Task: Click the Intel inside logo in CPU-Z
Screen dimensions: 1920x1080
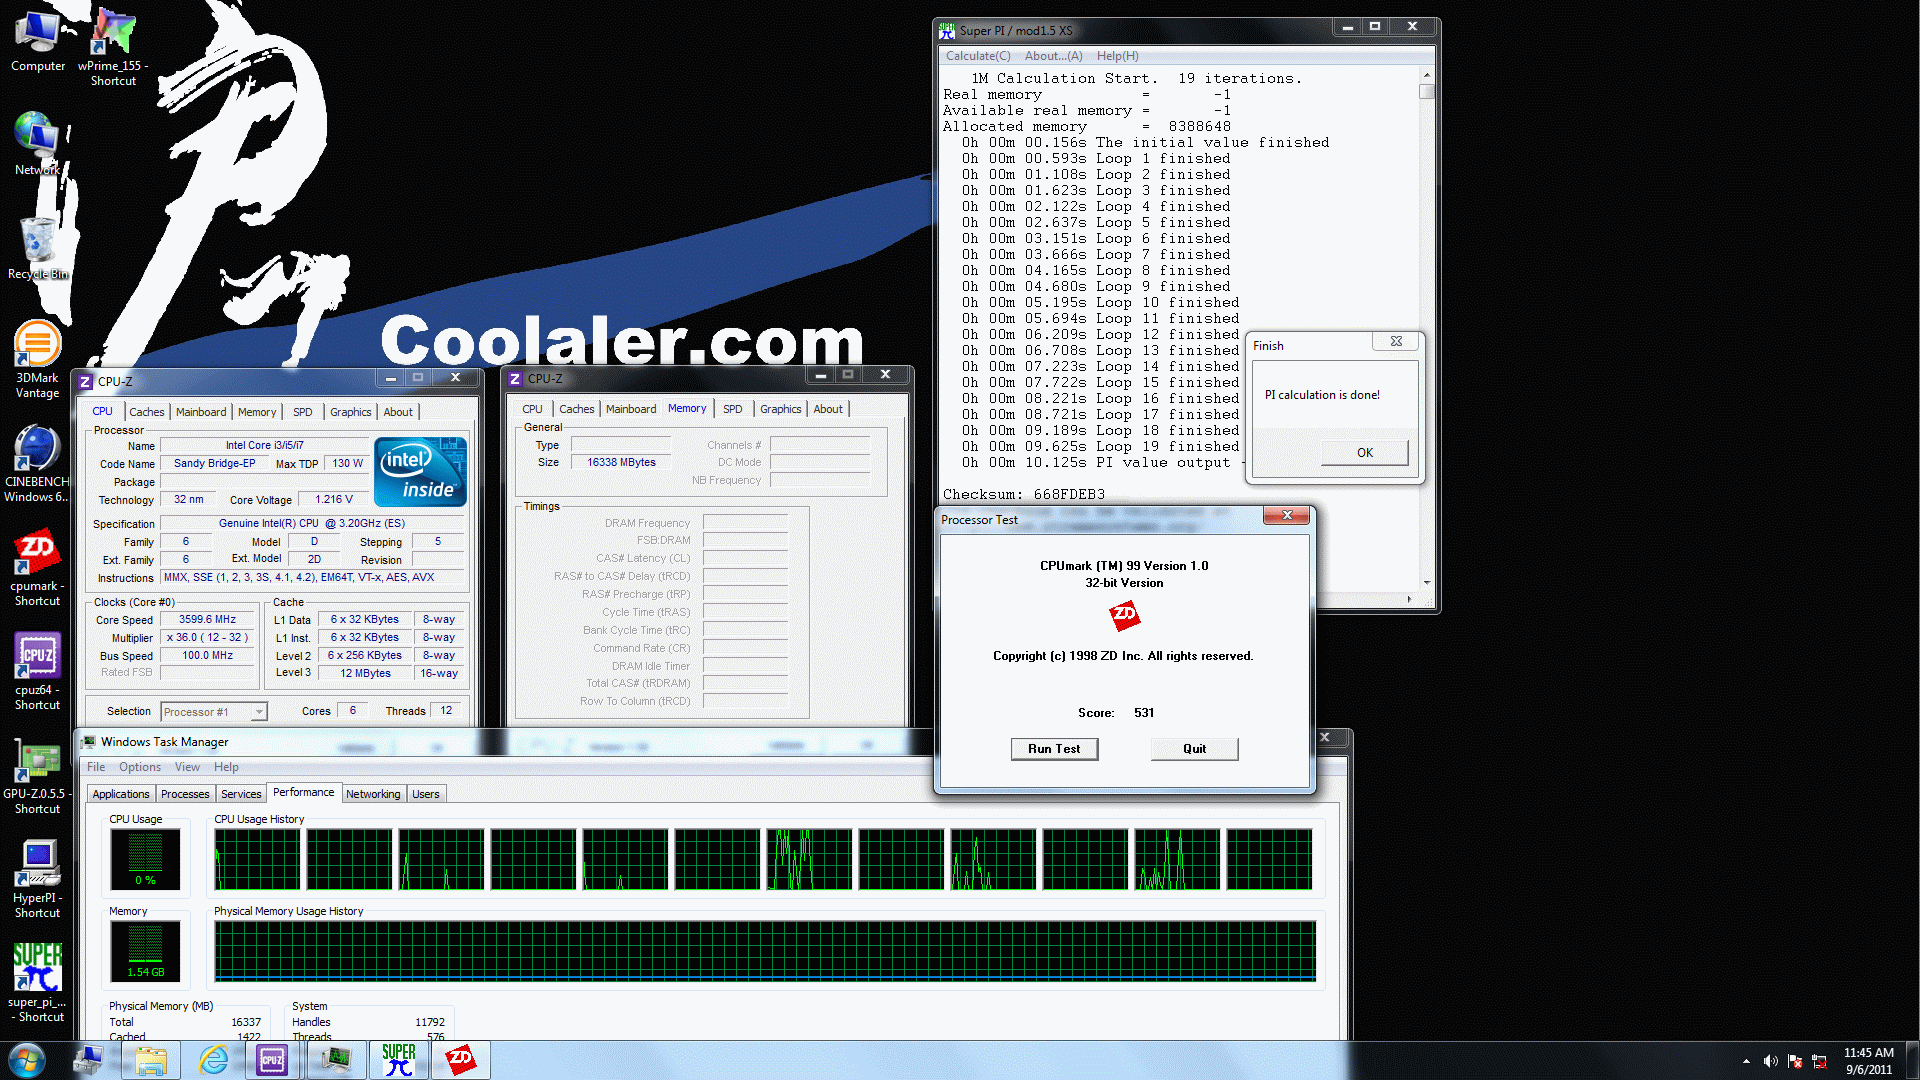Action: [420, 471]
